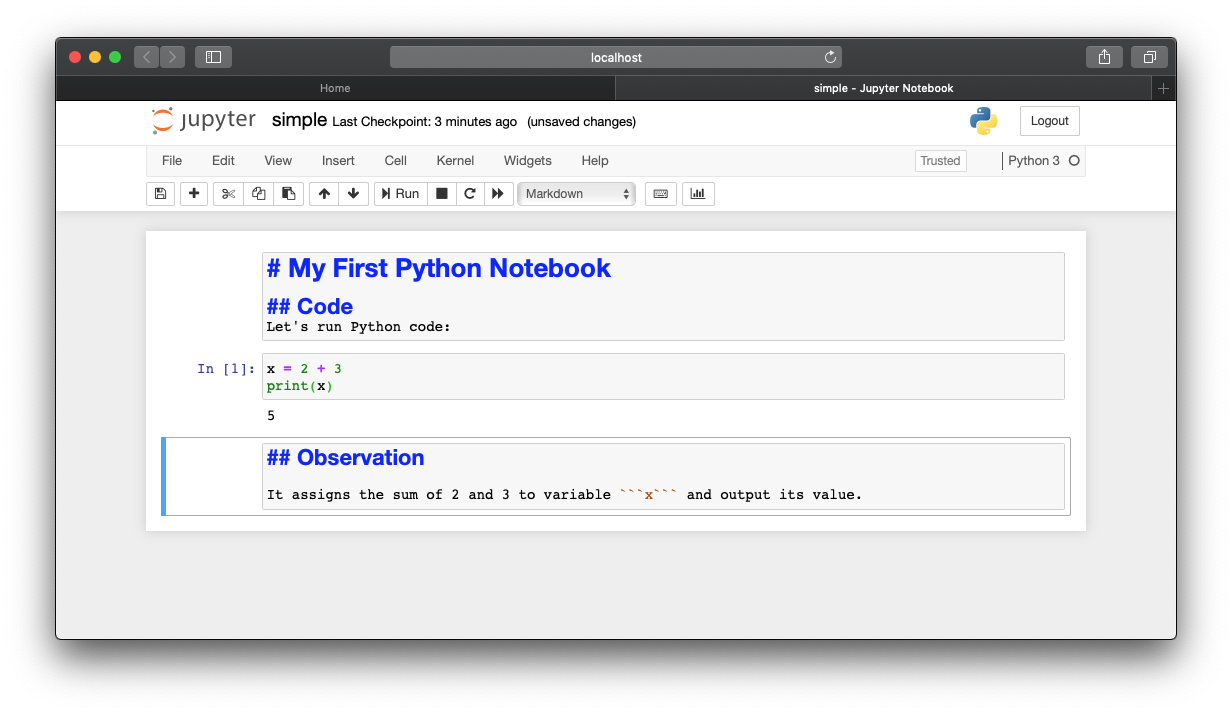Open the Widgets menu
Image resolution: width=1232 pixels, height=713 pixels.
tap(527, 161)
